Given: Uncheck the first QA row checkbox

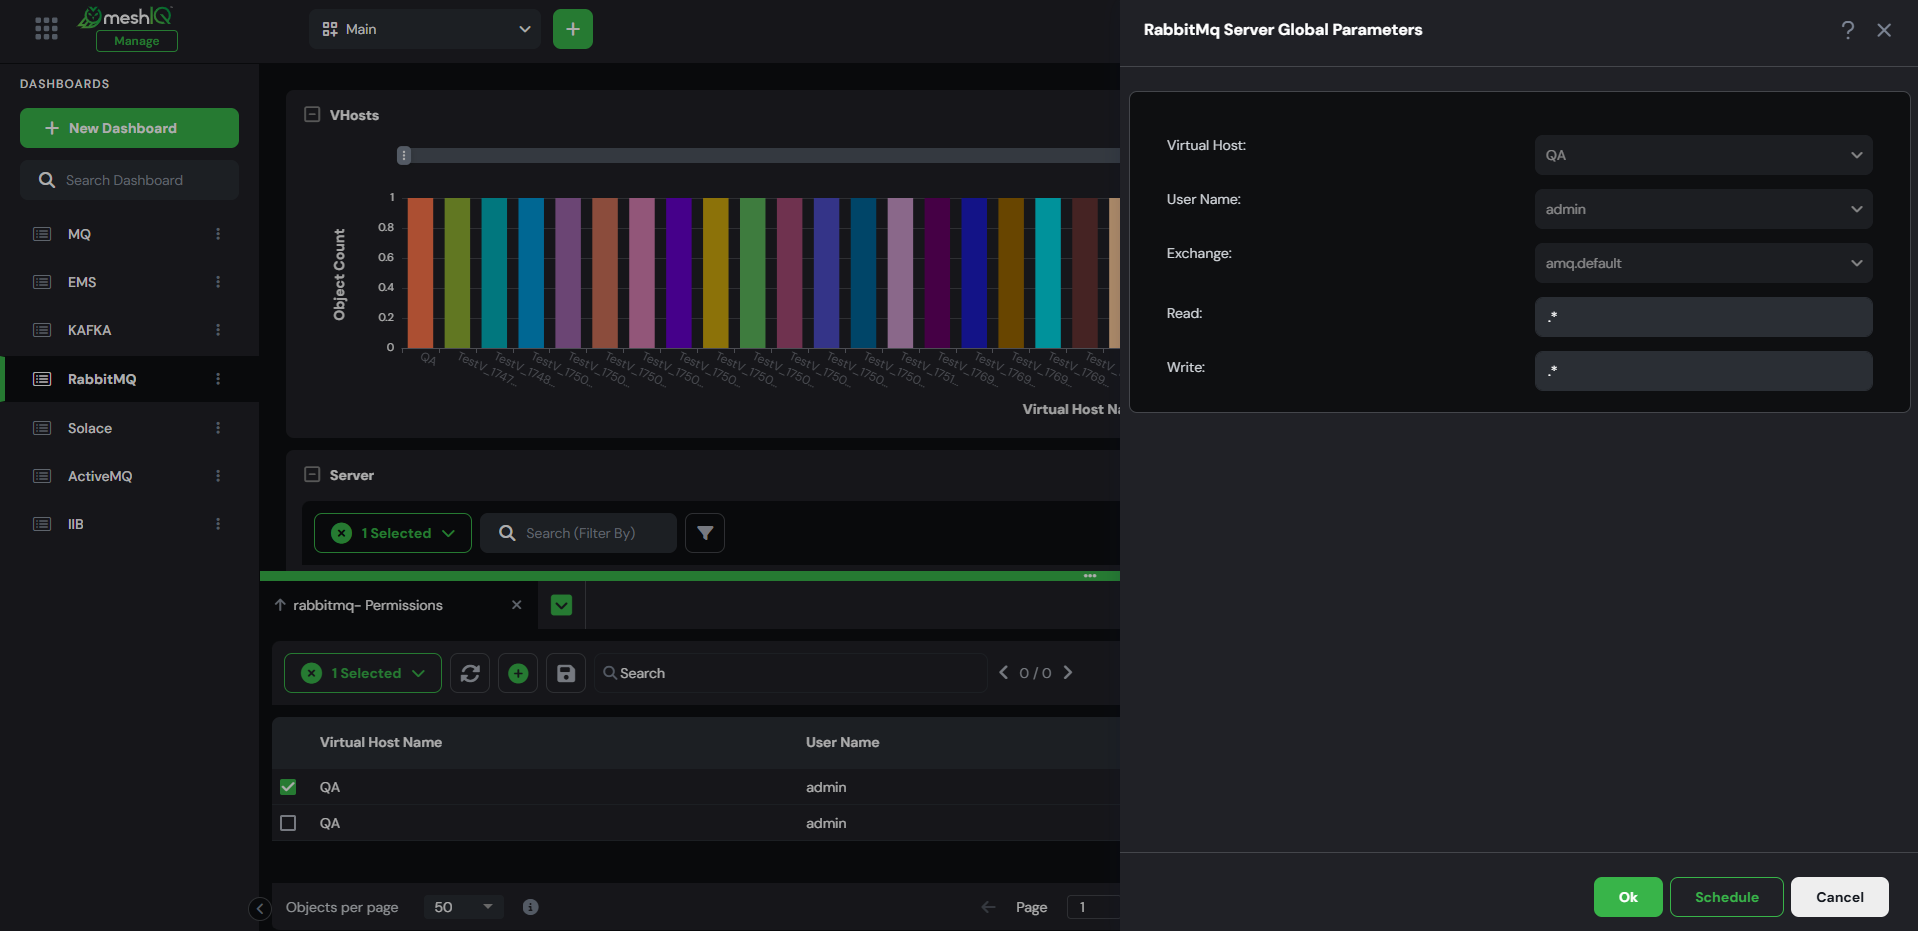Looking at the screenshot, I should coord(288,787).
